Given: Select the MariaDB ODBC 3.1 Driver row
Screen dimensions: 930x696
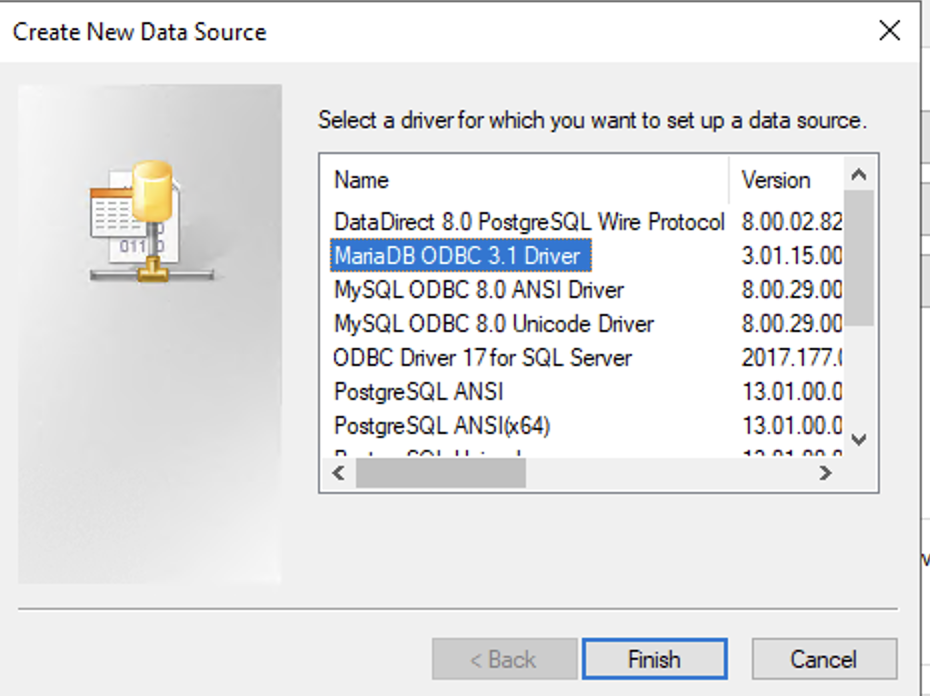Looking at the screenshot, I should point(461,256).
